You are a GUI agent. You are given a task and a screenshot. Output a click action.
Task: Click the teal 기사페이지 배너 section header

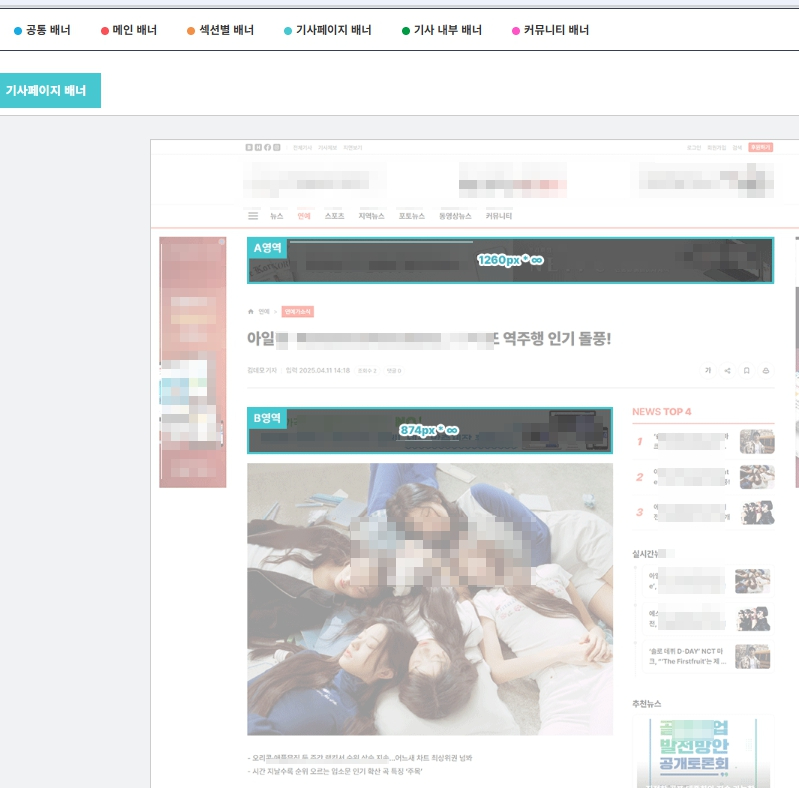click(x=50, y=90)
